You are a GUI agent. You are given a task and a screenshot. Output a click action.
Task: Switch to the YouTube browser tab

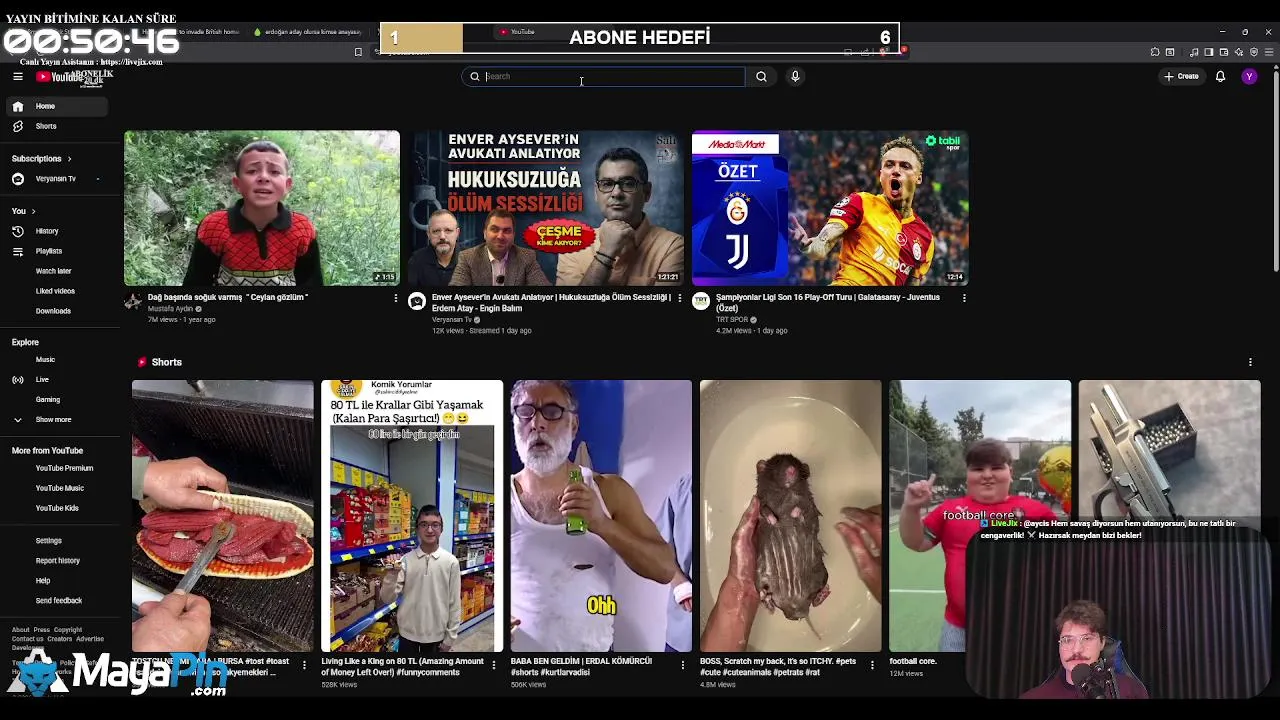tap(522, 32)
